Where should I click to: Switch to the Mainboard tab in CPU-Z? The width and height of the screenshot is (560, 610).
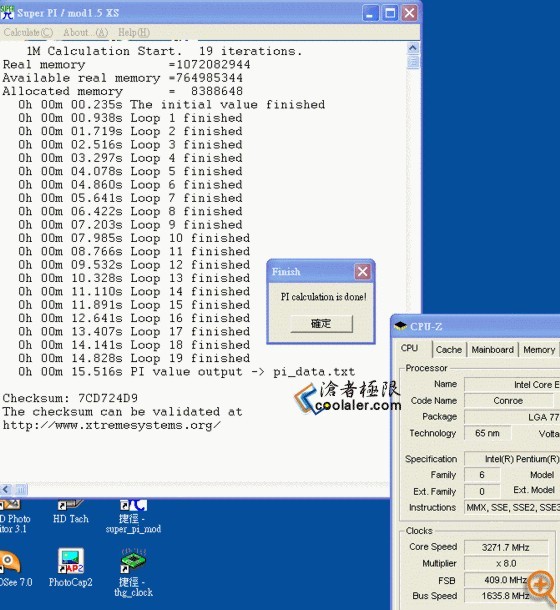[492, 350]
